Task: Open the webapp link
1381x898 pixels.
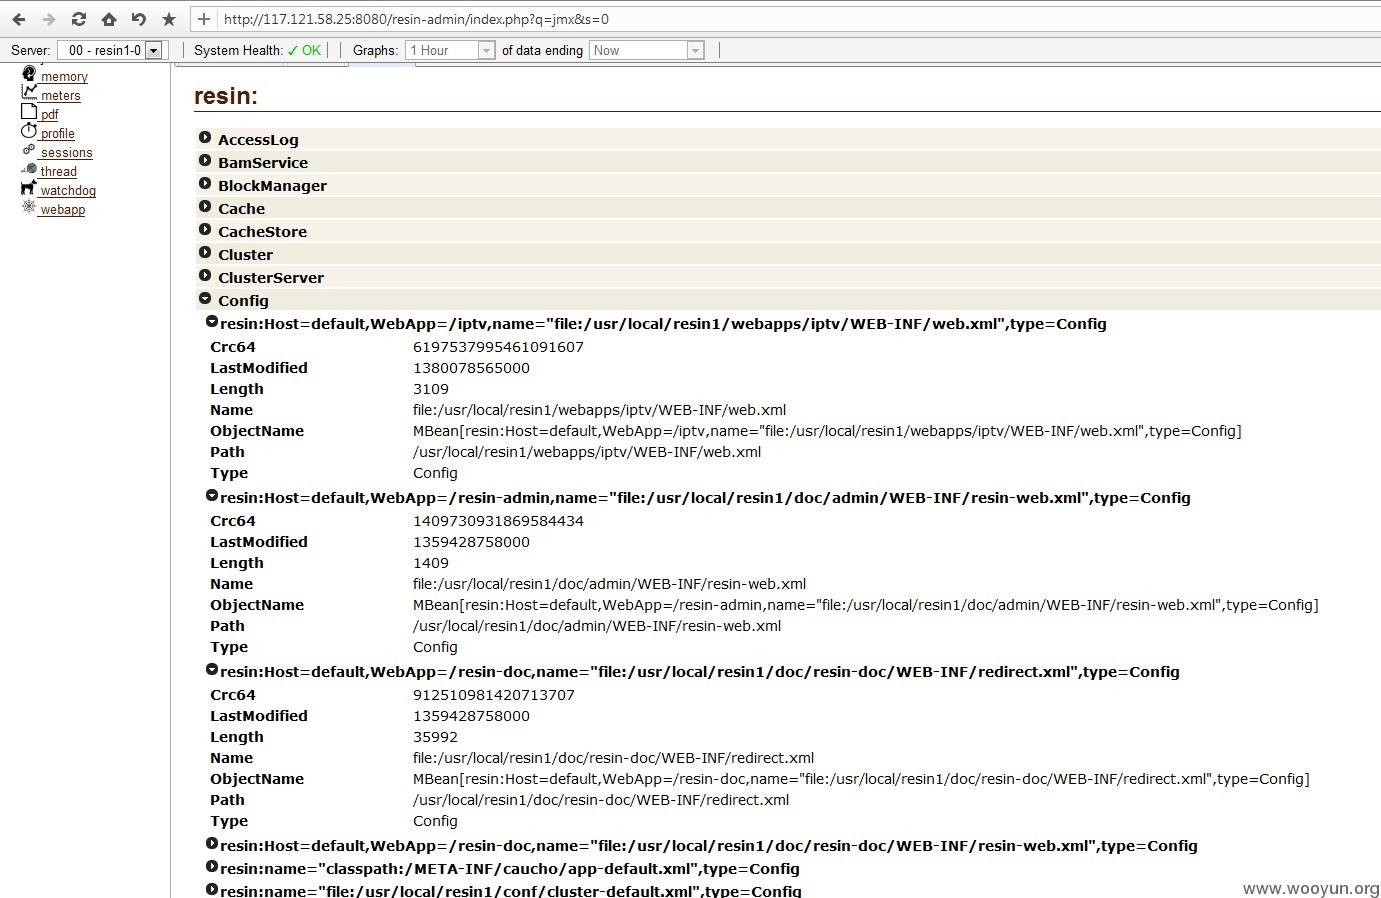Action: click(x=62, y=210)
